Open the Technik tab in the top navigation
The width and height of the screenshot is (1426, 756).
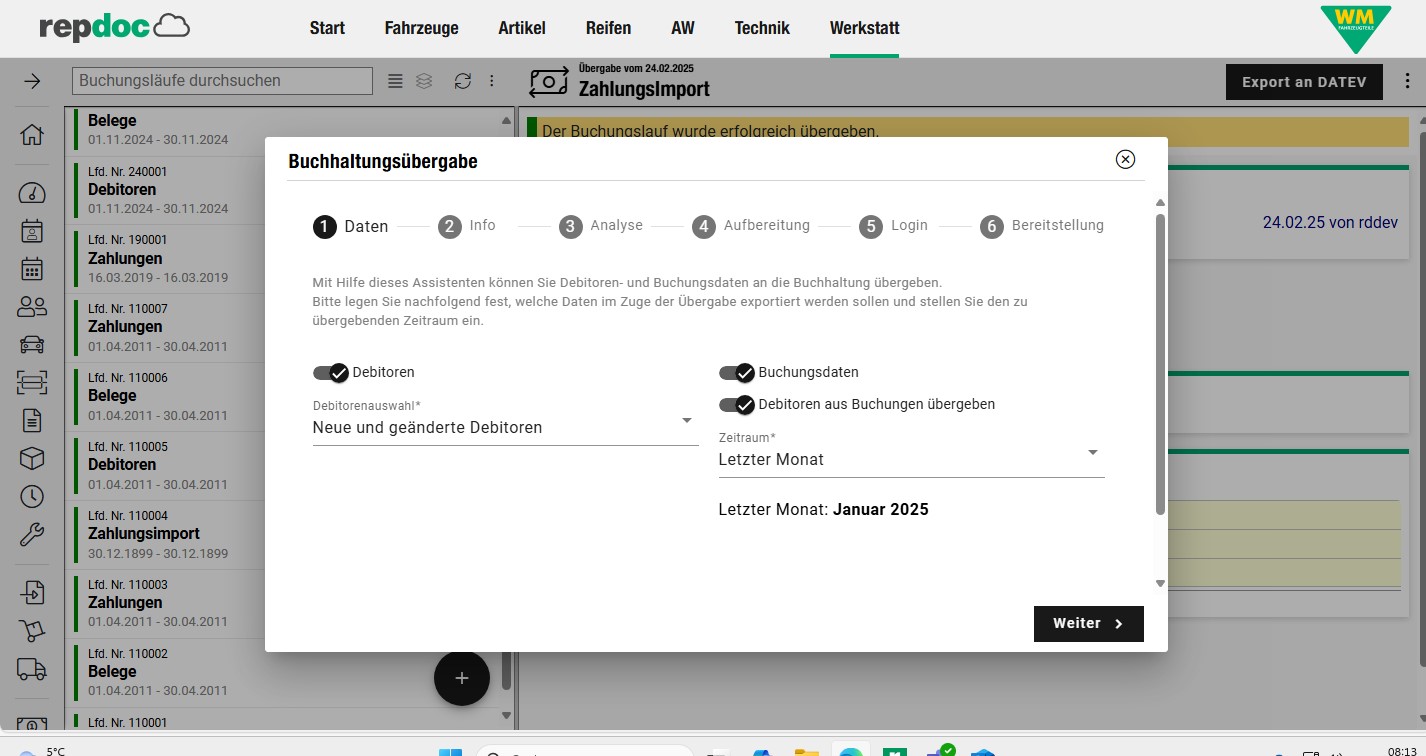pyautogui.click(x=761, y=28)
